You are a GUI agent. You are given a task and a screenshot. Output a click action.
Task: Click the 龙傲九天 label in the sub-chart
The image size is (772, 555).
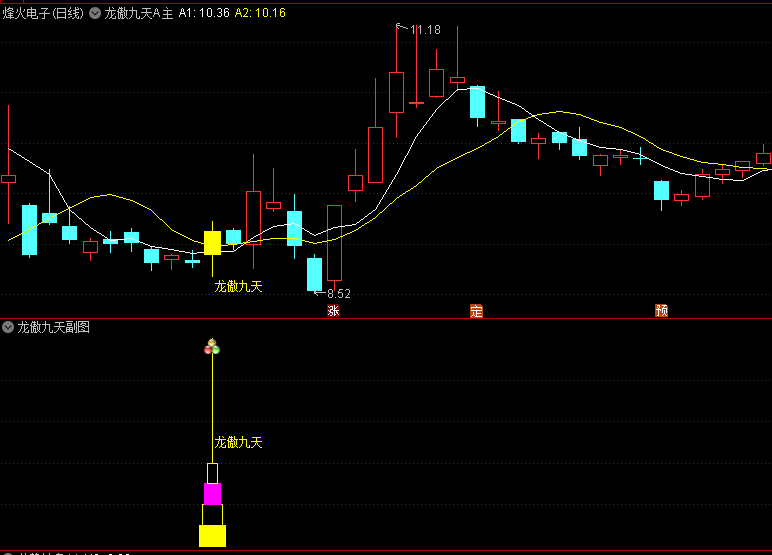tap(238, 442)
